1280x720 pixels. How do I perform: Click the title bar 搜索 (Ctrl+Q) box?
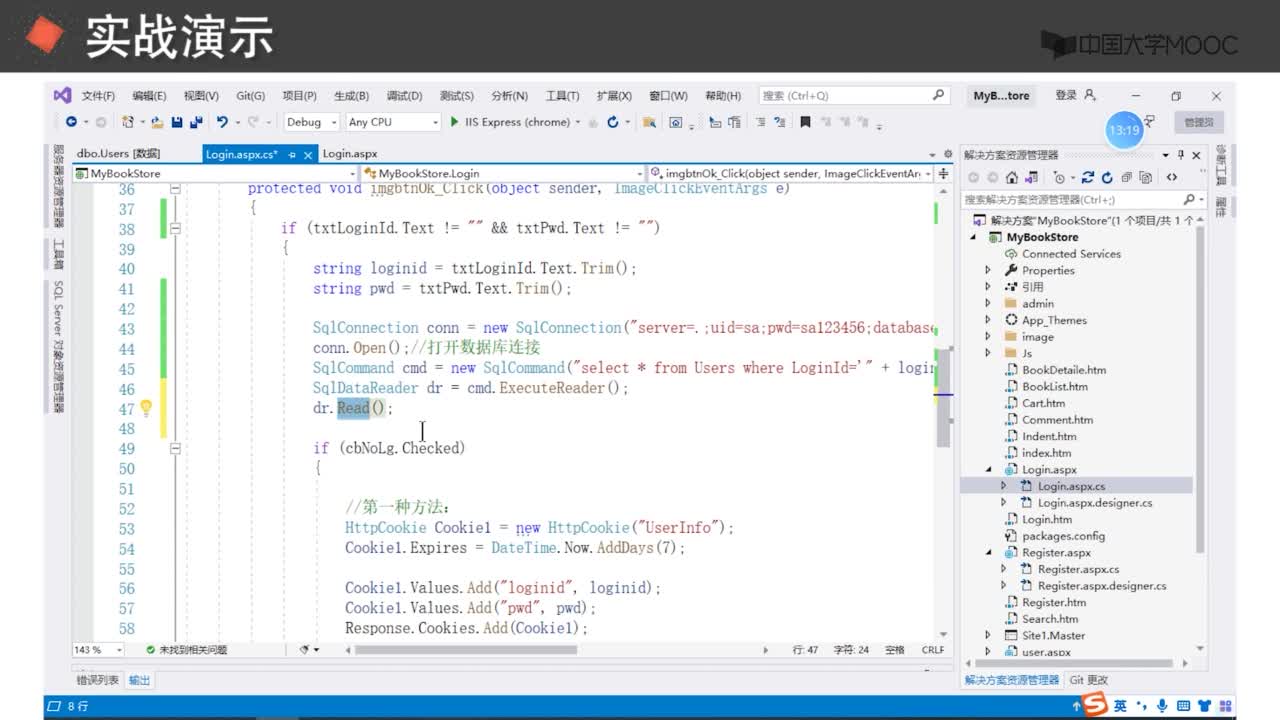(853, 96)
